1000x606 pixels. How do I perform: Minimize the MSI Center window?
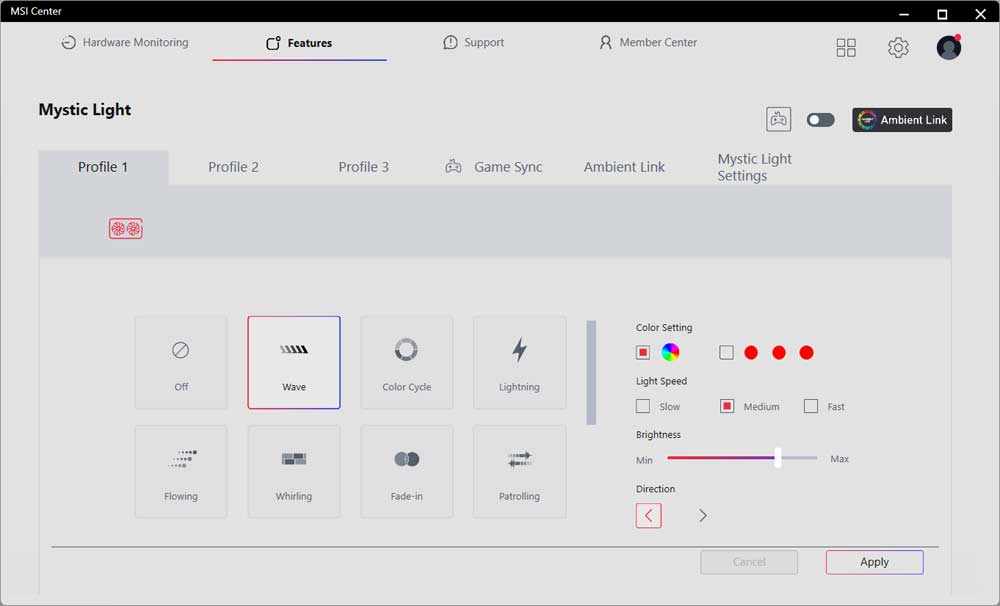click(904, 14)
